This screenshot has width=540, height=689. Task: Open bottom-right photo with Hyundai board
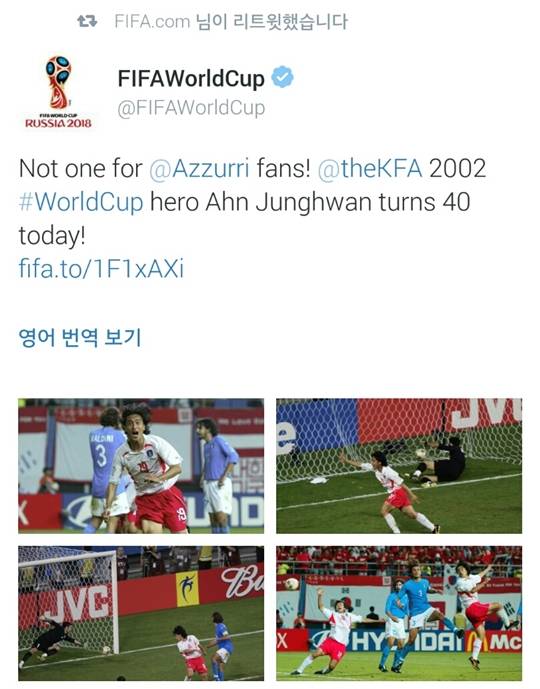click(399, 613)
